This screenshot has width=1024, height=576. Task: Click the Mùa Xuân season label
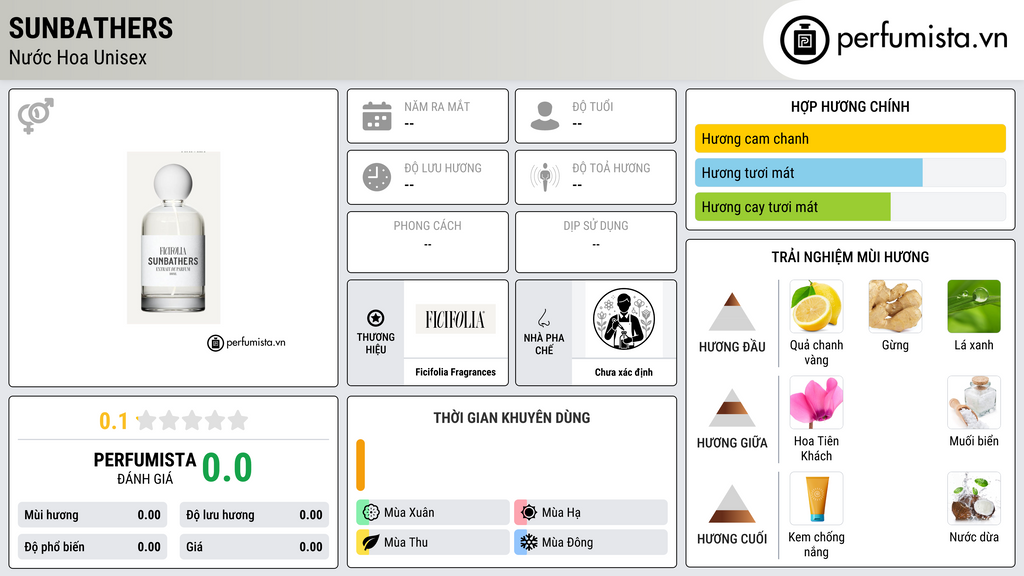(409, 513)
